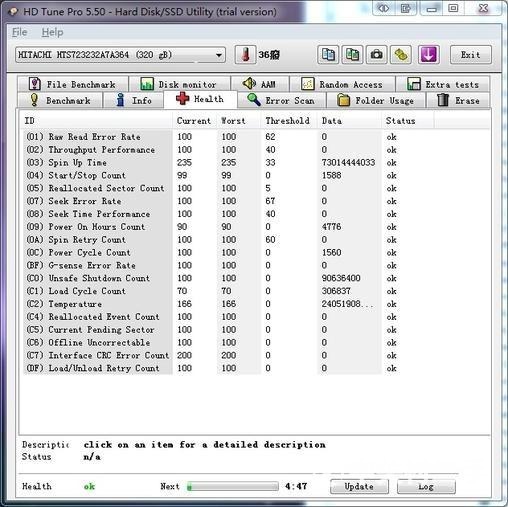The width and height of the screenshot is (508, 507).
Task: Click the Current column header
Action: tap(195, 121)
